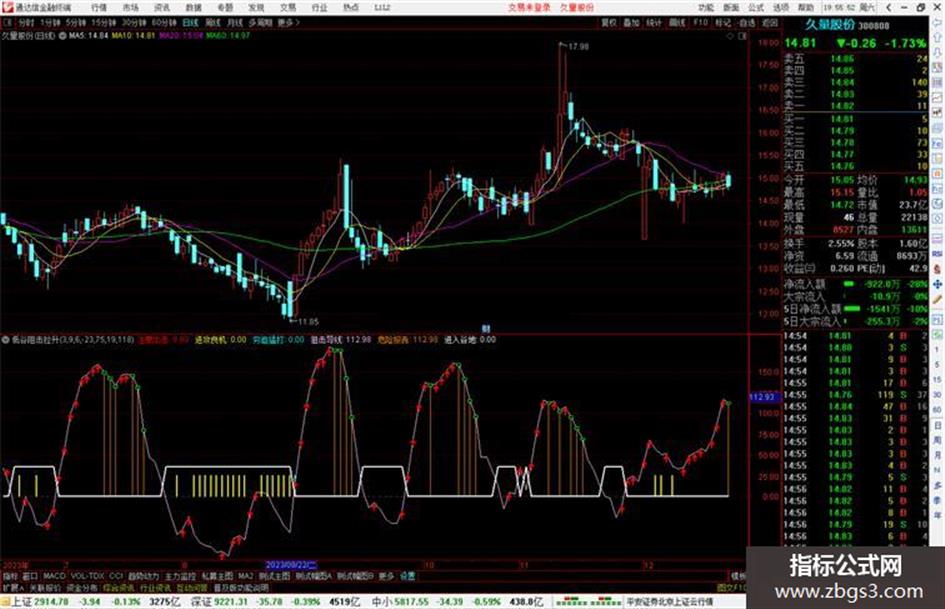Open the 资讯 menu
The image size is (945, 609).
click(162, 8)
